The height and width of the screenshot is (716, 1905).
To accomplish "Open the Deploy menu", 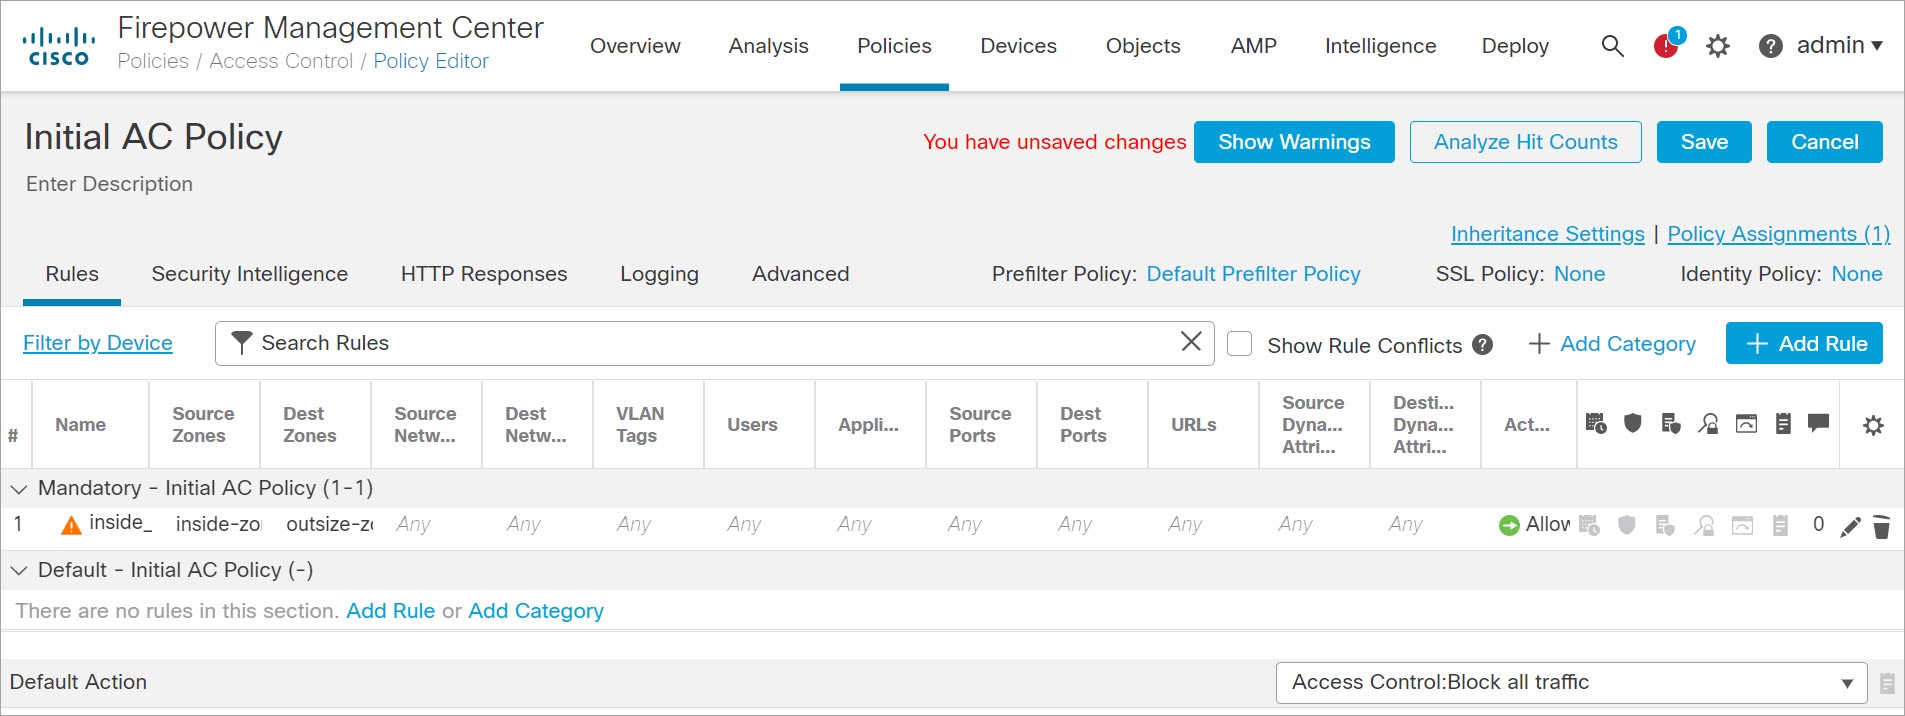I will [1515, 46].
